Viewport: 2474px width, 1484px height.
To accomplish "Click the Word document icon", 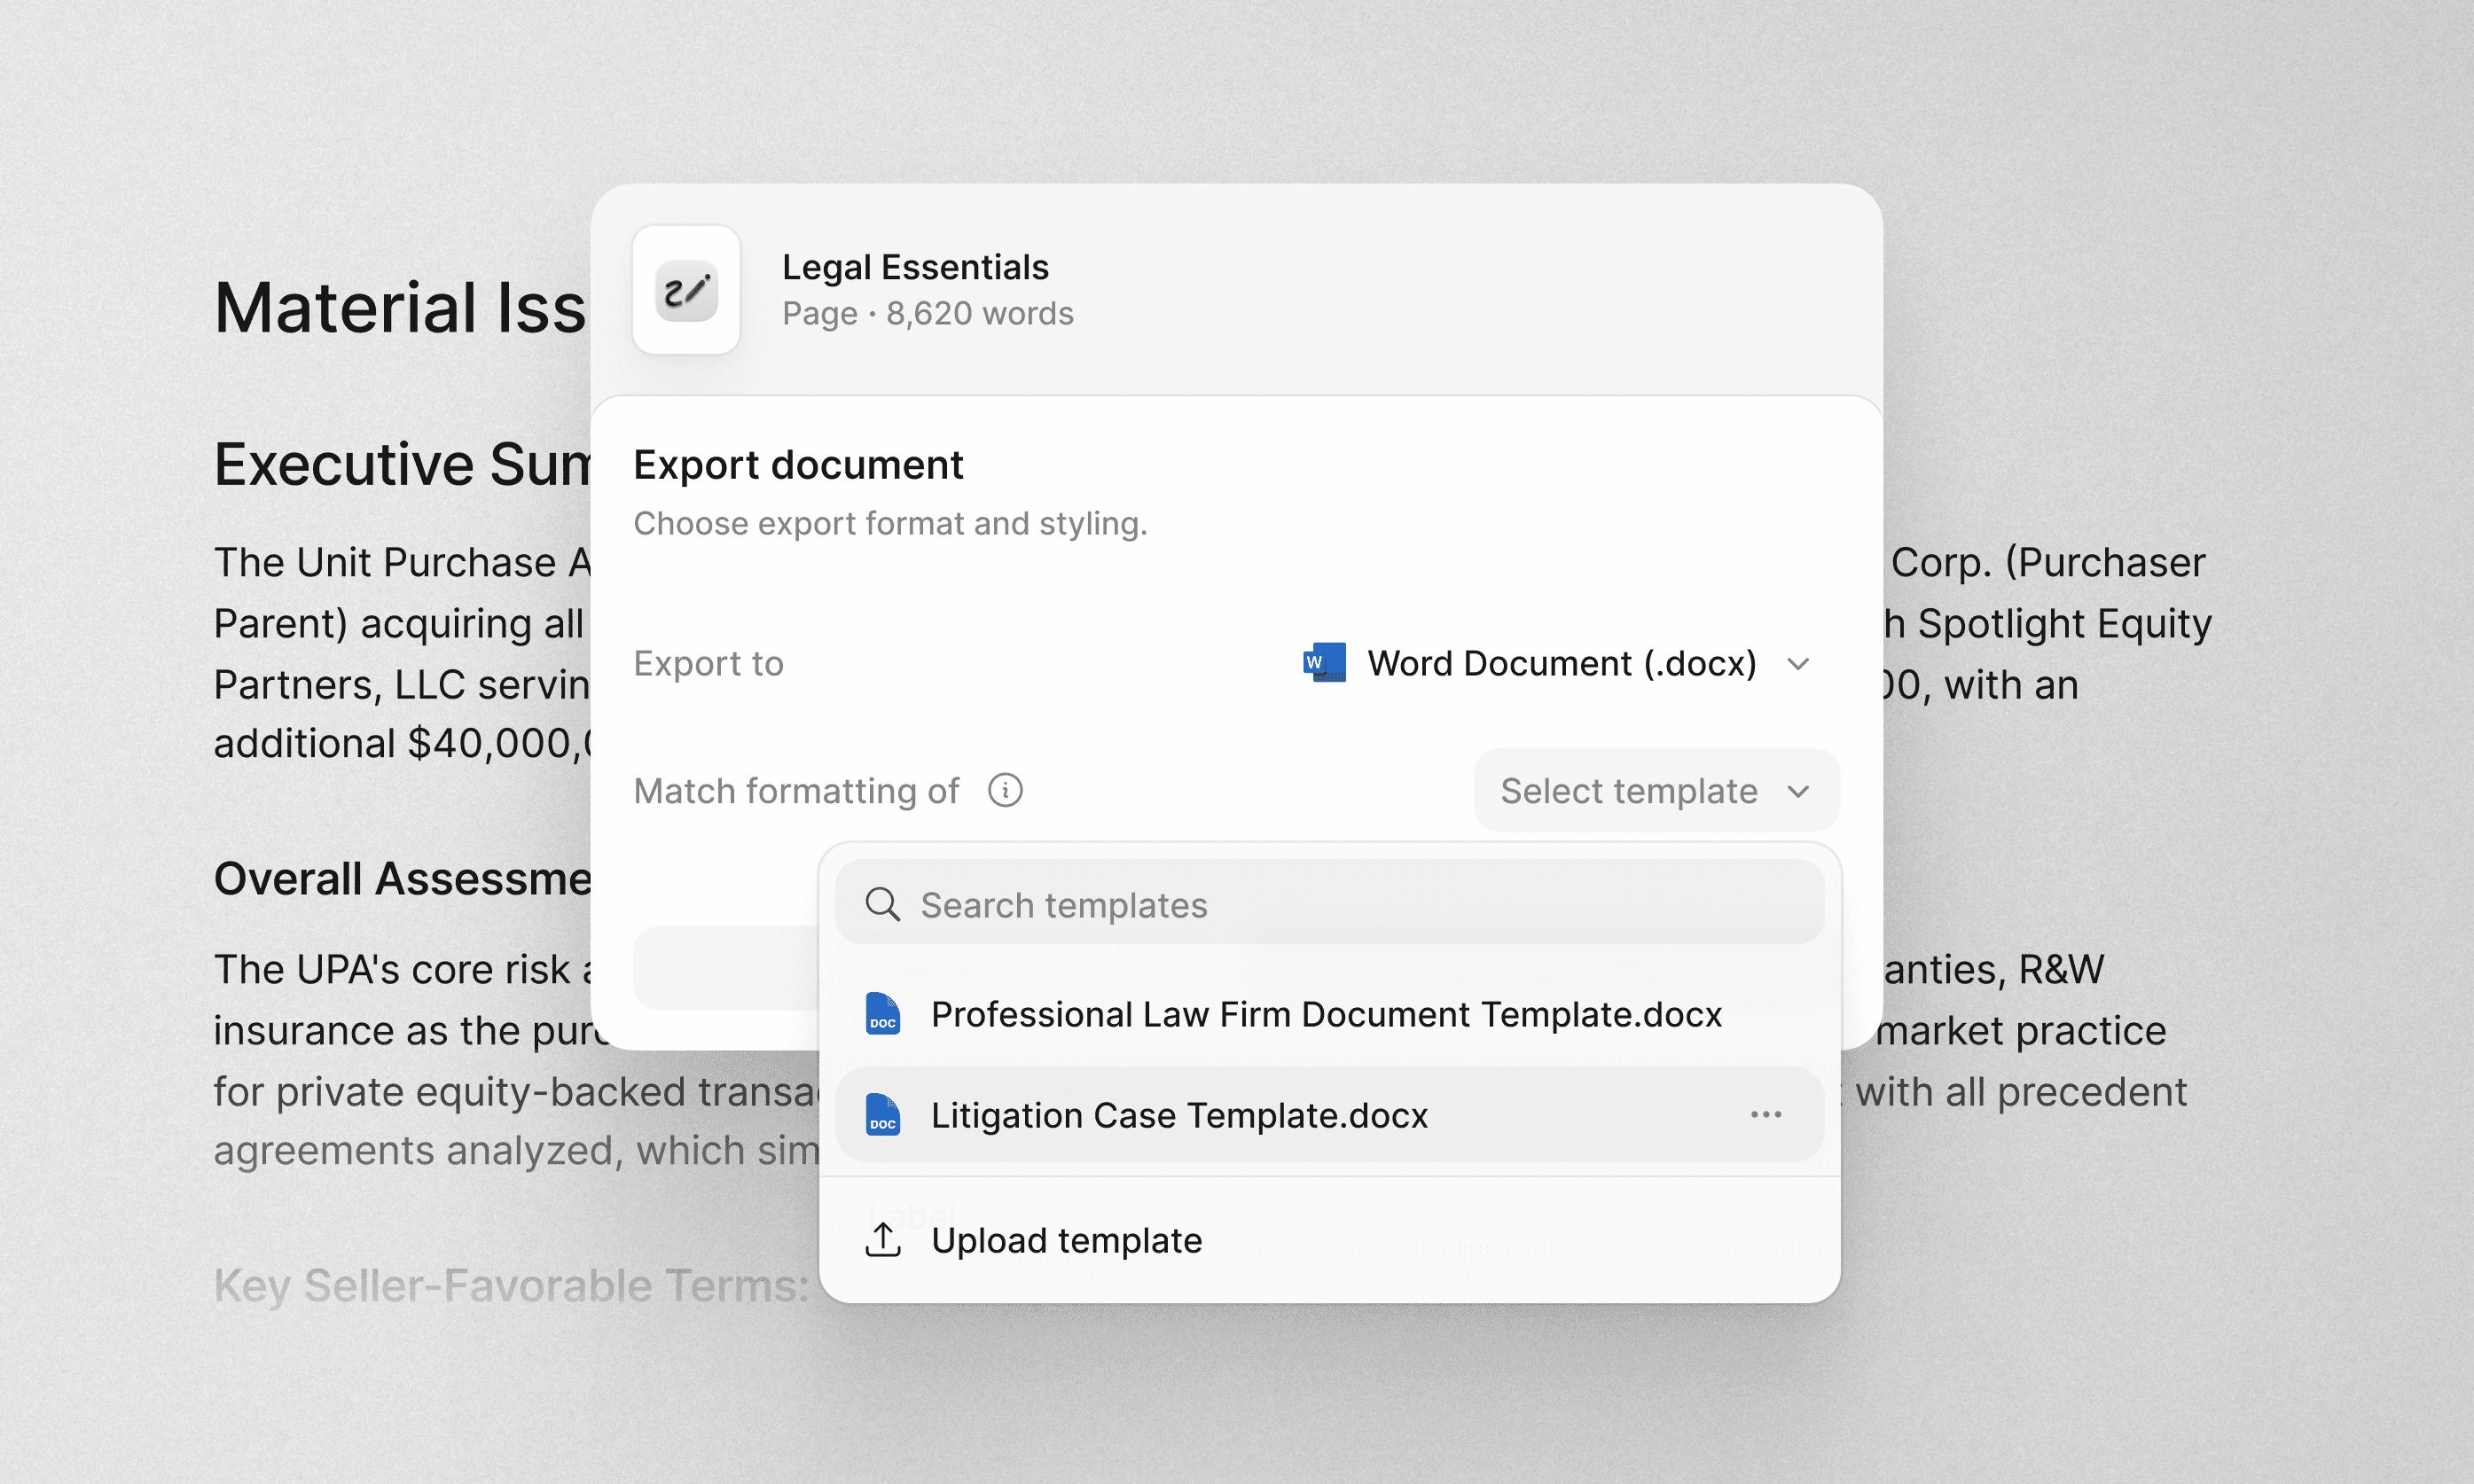I will [1324, 663].
